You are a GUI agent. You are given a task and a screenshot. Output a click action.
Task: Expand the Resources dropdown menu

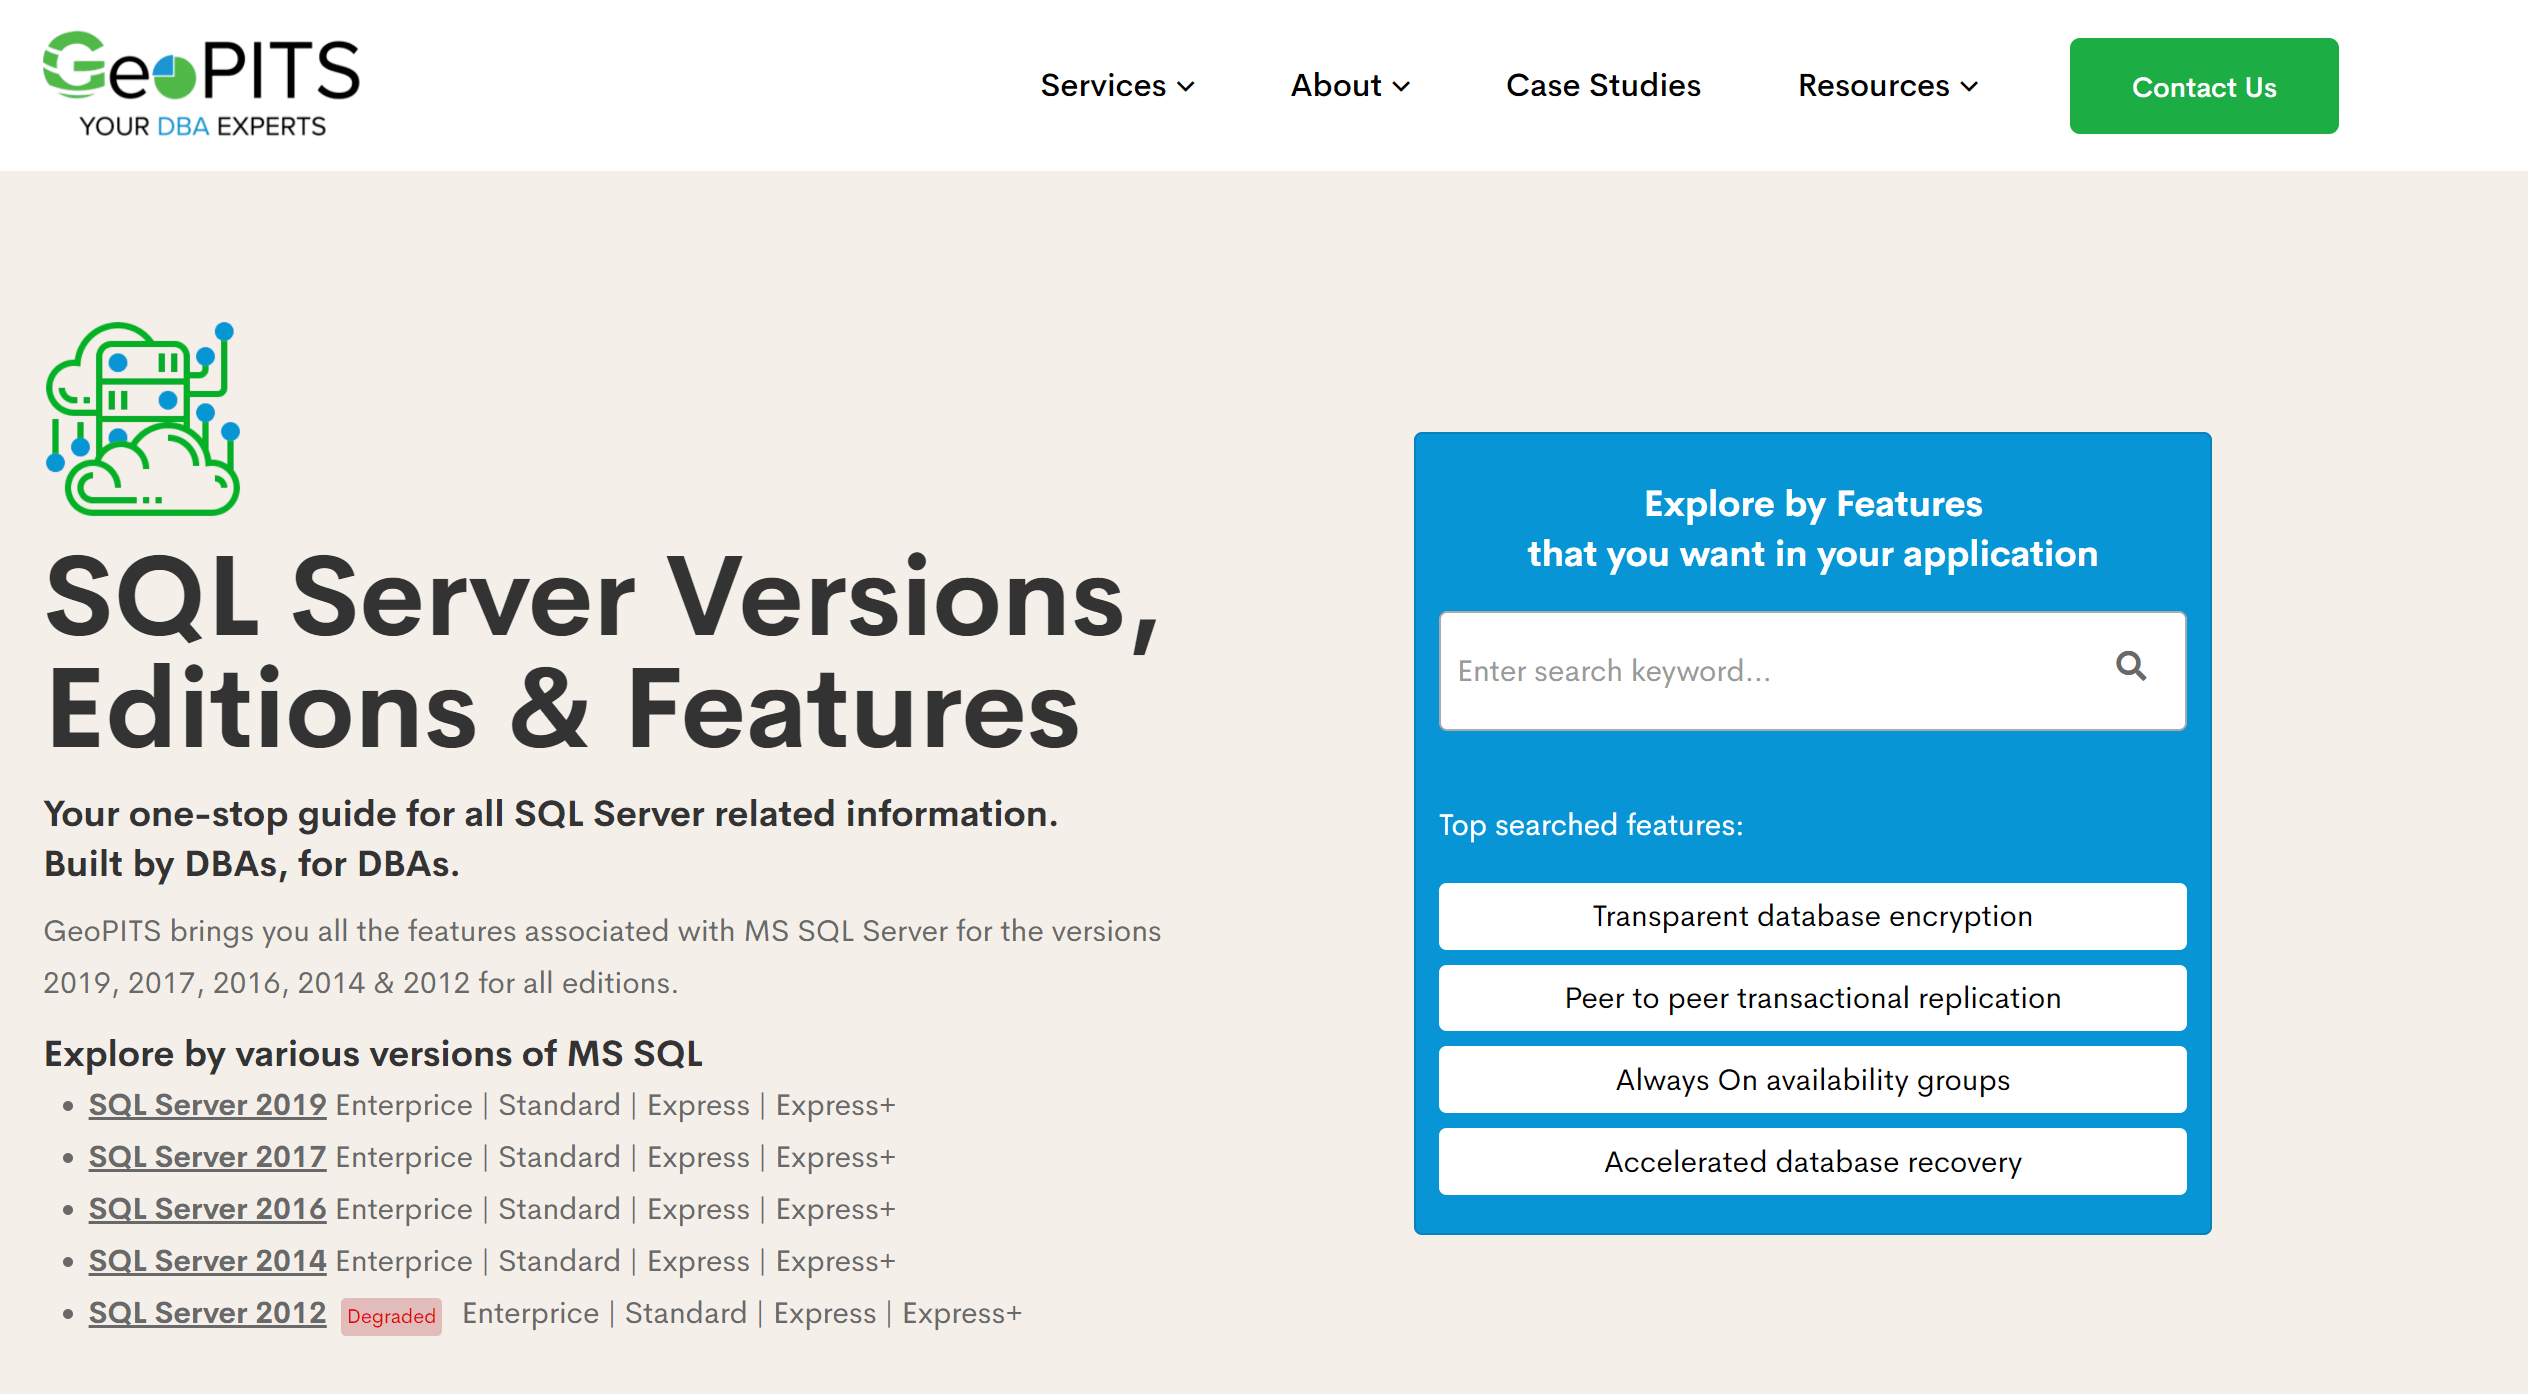pos(1886,86)
